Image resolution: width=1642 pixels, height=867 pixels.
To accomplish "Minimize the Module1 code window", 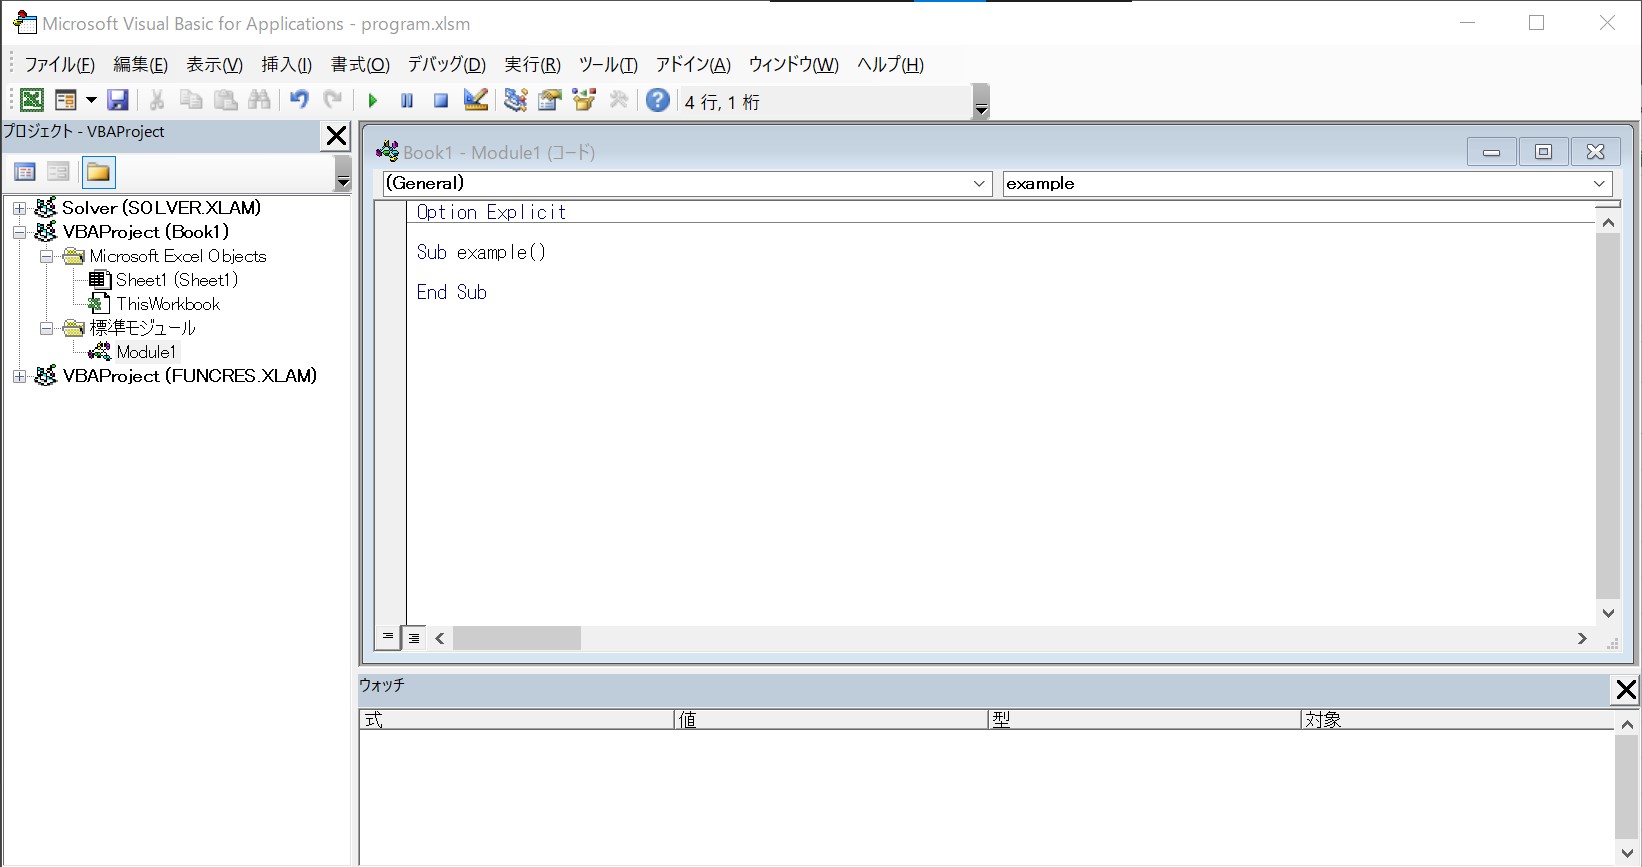I will tap(1491, 152).
